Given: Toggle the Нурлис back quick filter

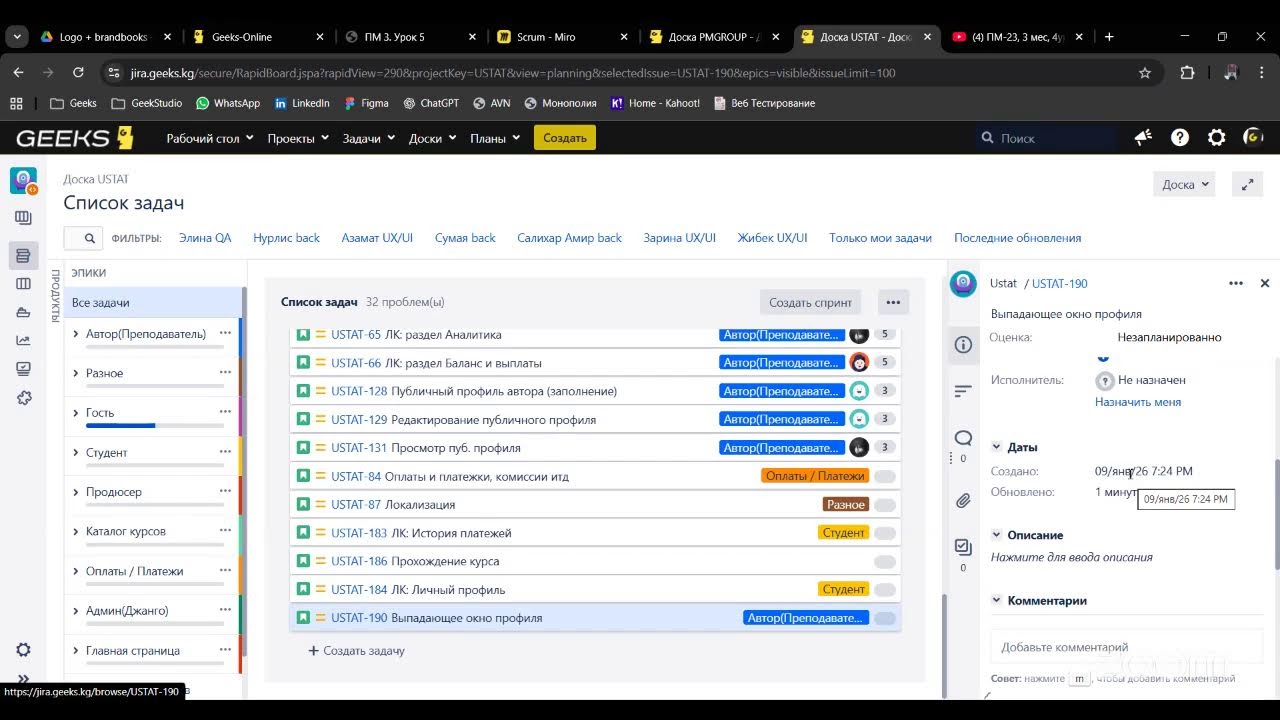Looking at the screenshot, I should [x=286, y=238].
